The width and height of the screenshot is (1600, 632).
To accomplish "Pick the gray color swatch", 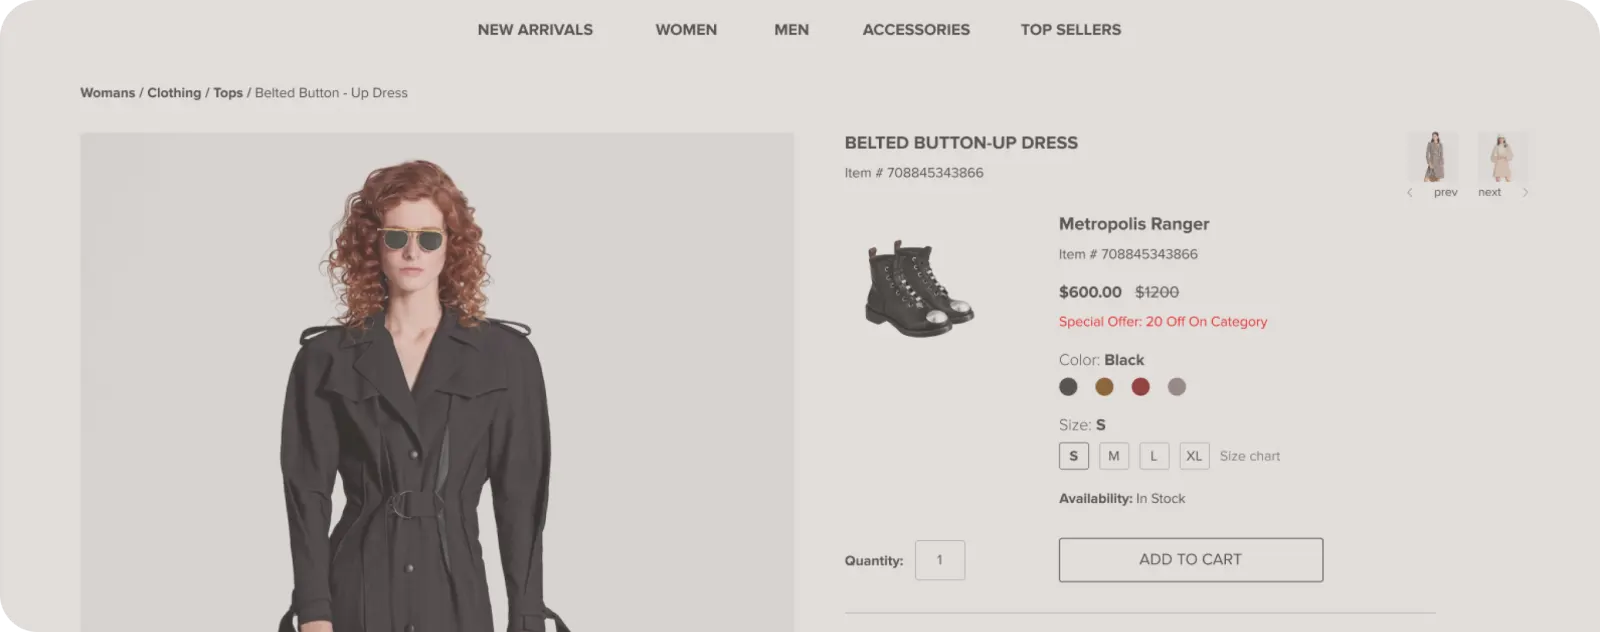I will [x=1177, y=387].
